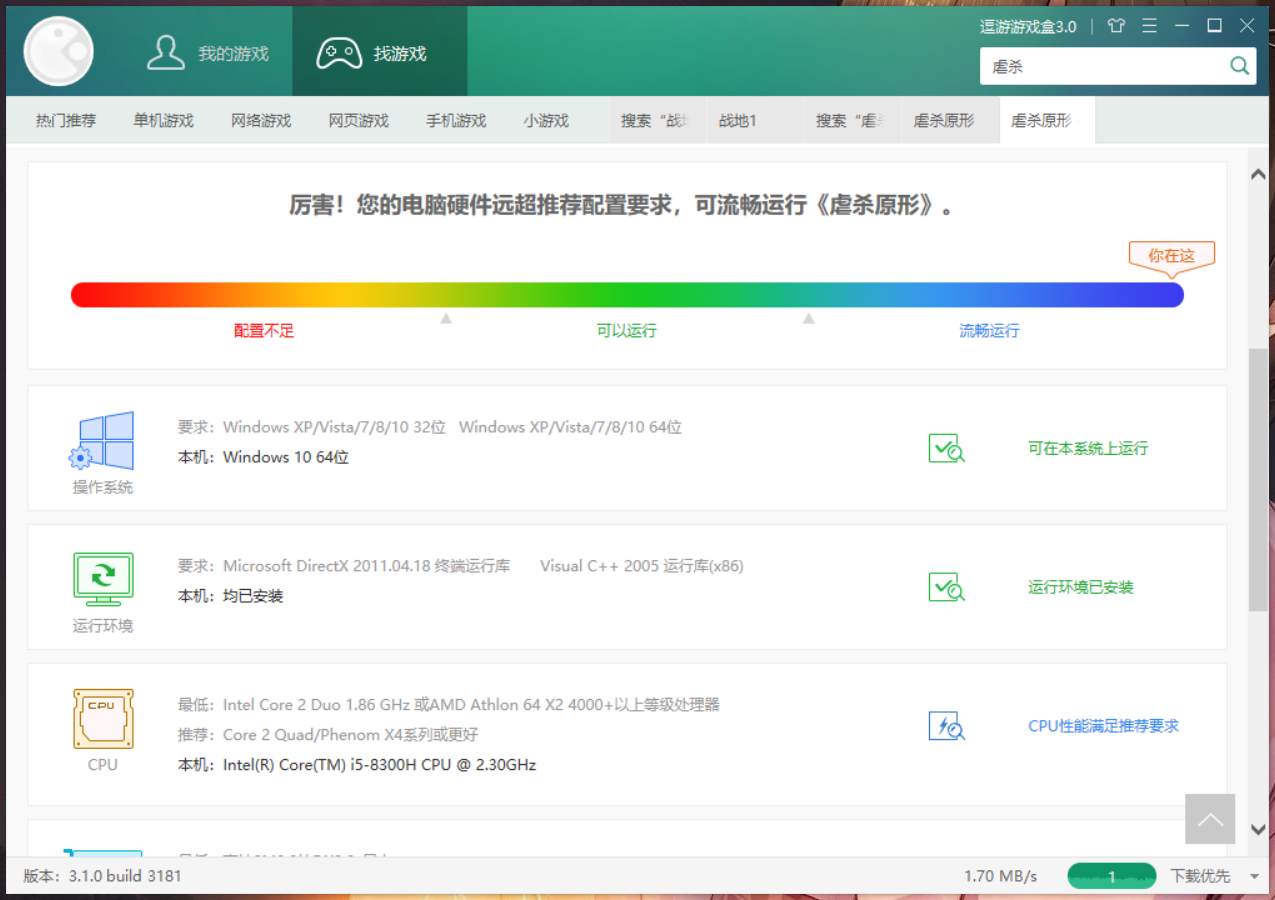This screenshot has height=900, width=1275.
Task: Click the 操作系统 Windows icon
Action: (102, 440)
